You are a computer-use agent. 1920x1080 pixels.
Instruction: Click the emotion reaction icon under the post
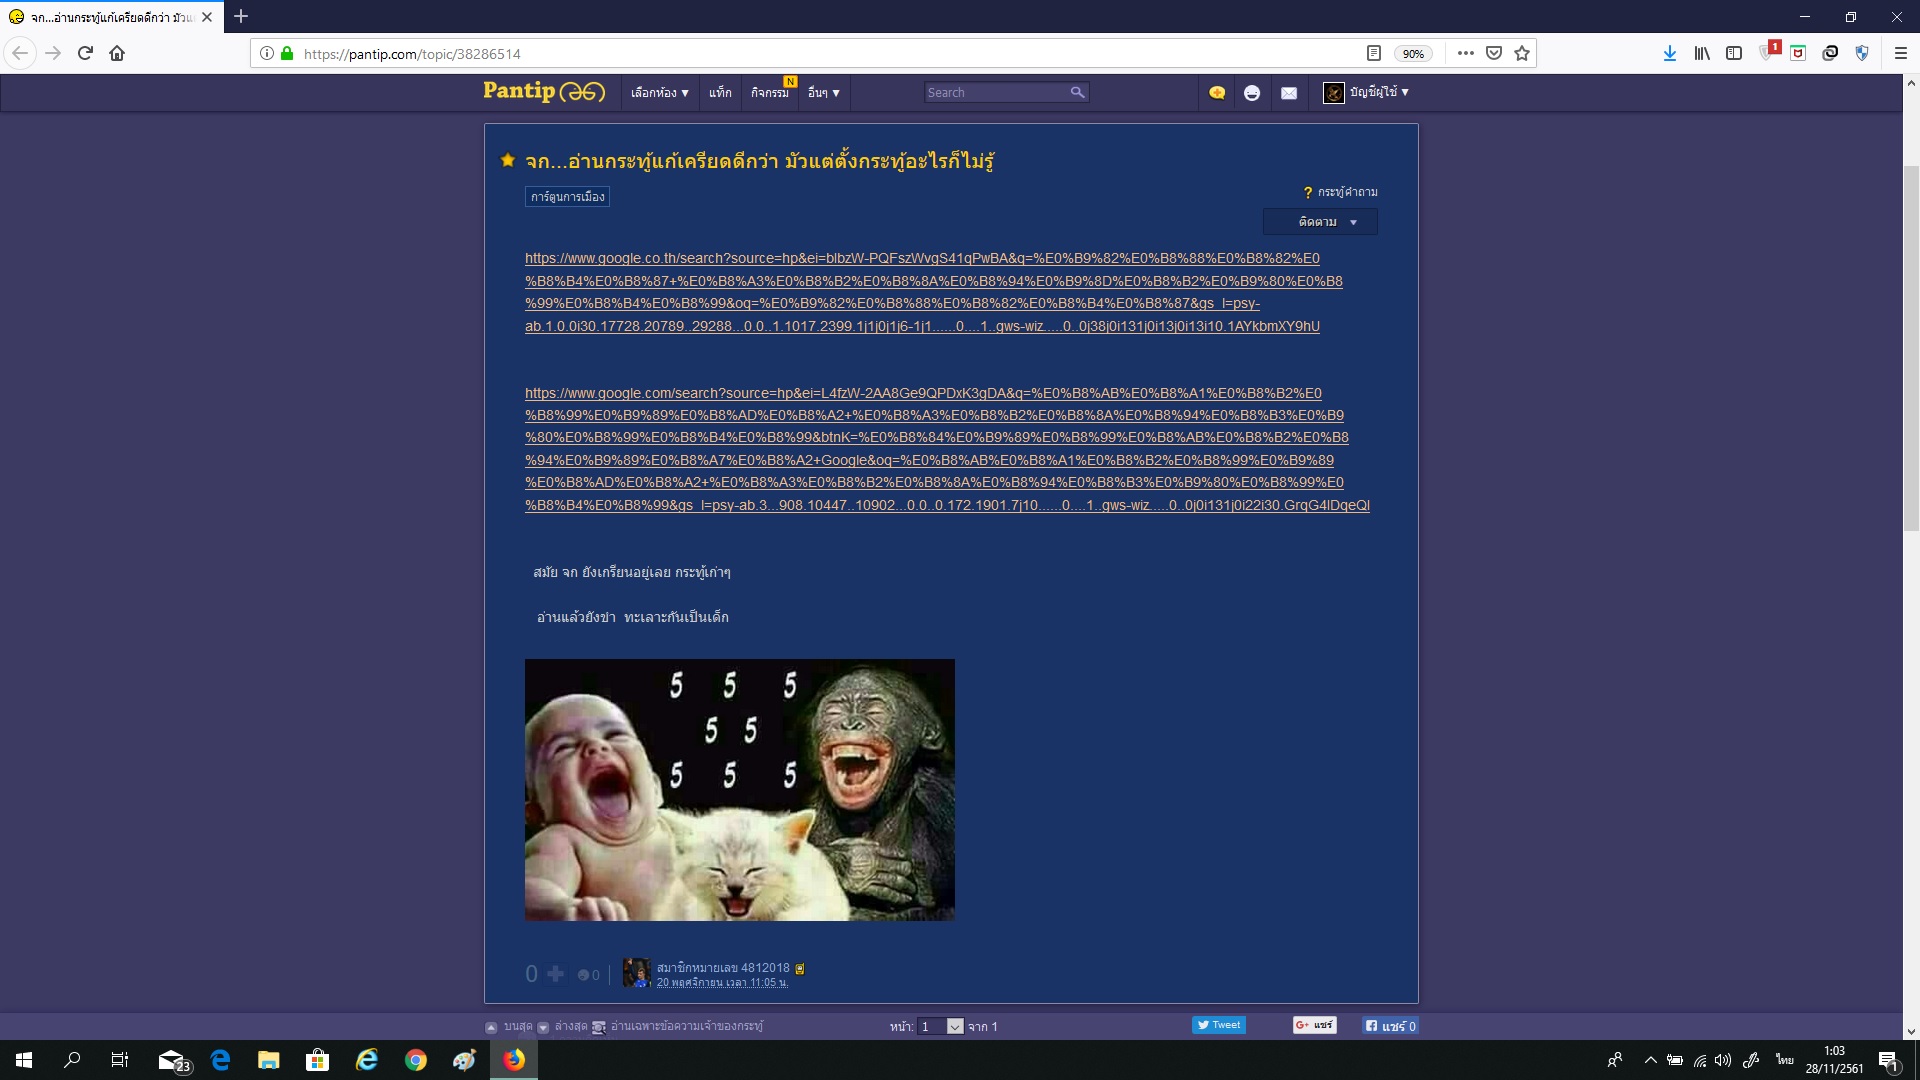584,975
